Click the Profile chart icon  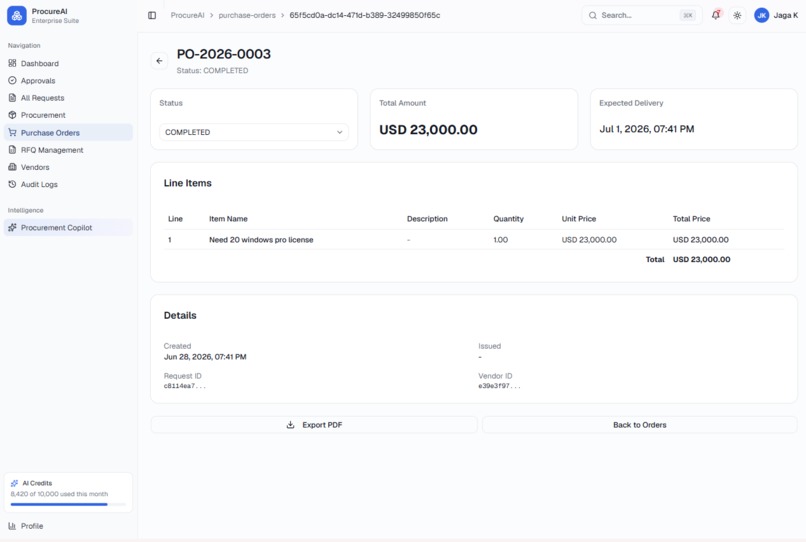click(12, 526)
